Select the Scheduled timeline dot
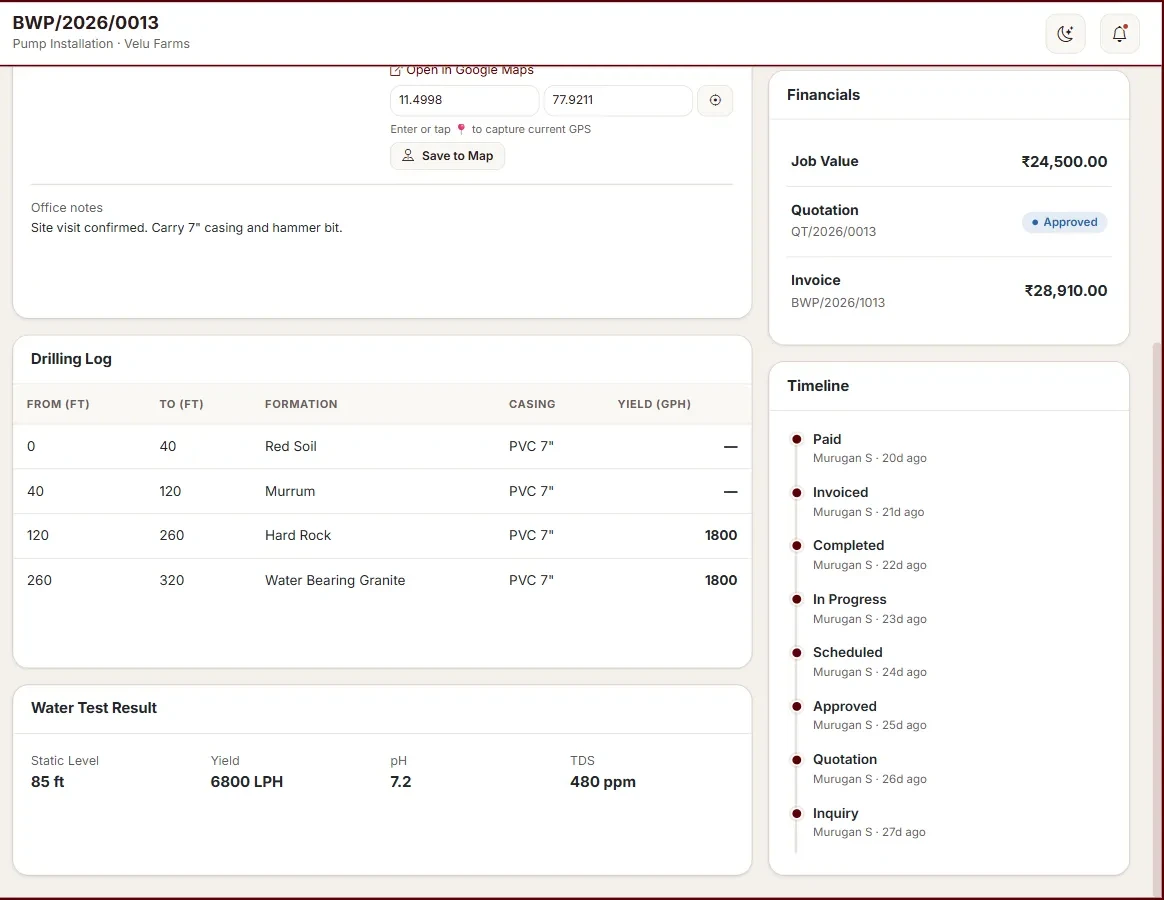The width and height of the screenshot is (1164, 900). tap(797, 653)
